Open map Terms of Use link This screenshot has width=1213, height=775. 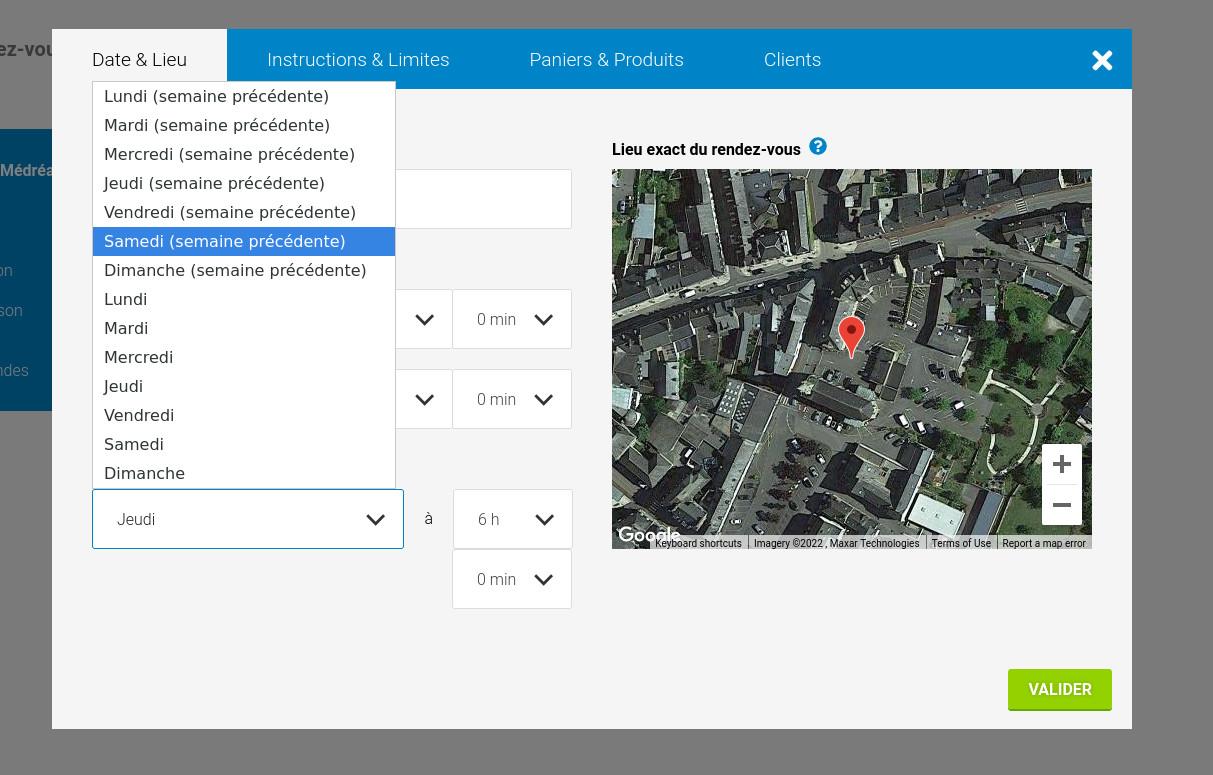pyautogui.click(x=961, y=543)
